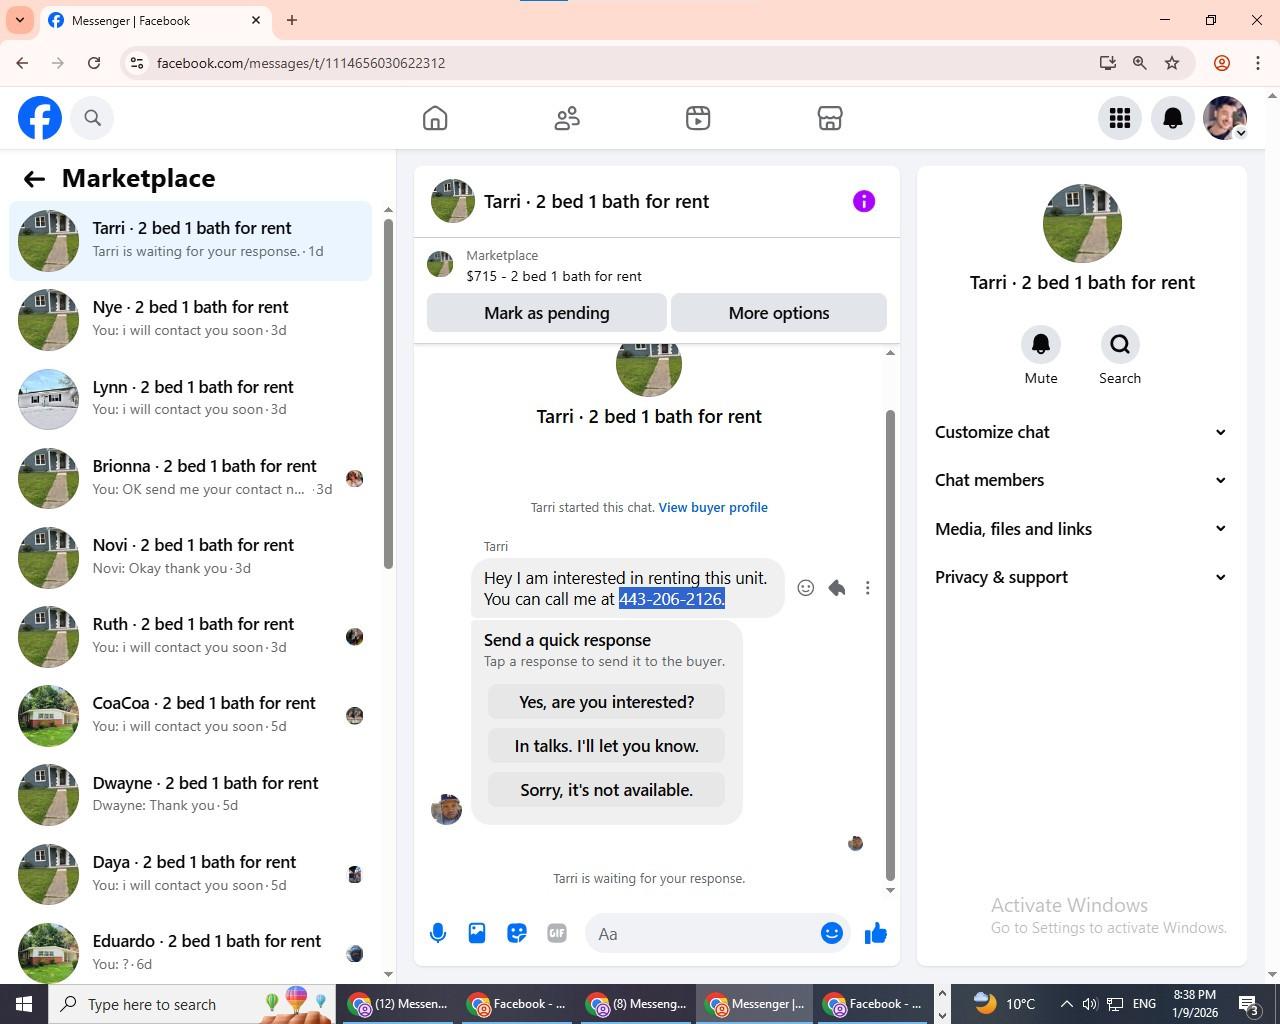Go to the Home feed icon
The image size is (1280, 1024).
pos(435,118)
